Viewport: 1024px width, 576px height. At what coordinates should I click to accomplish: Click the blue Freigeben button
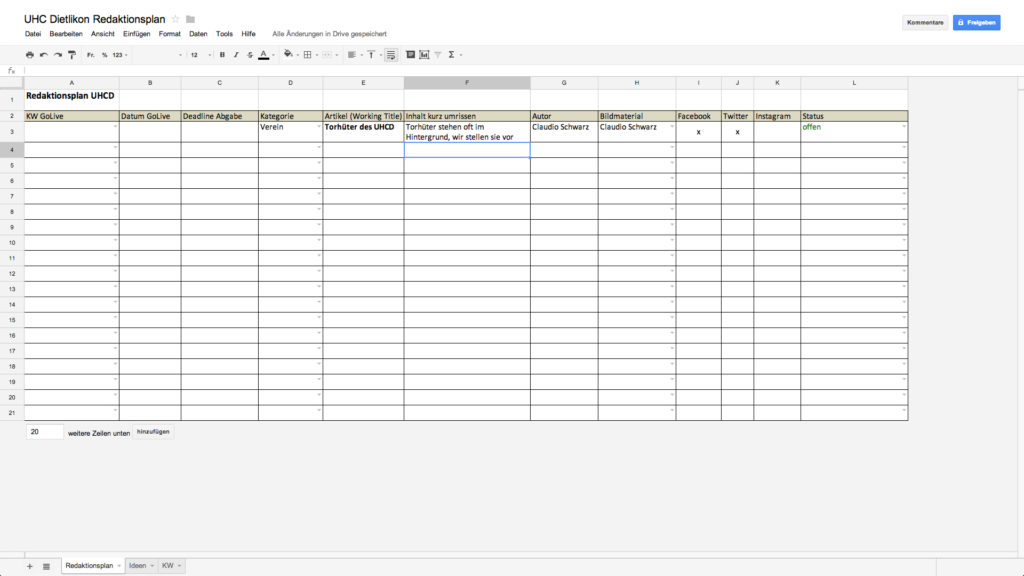976,22
